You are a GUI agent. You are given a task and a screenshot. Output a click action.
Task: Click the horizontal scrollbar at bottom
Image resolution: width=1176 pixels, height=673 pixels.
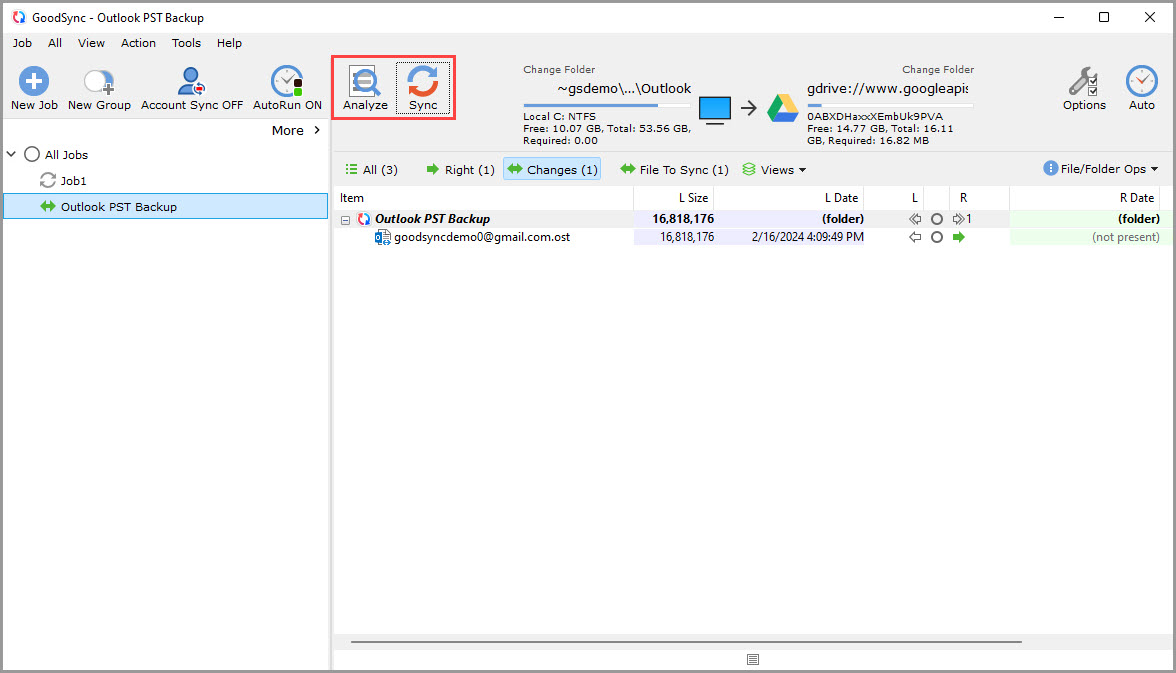(686, 642)
